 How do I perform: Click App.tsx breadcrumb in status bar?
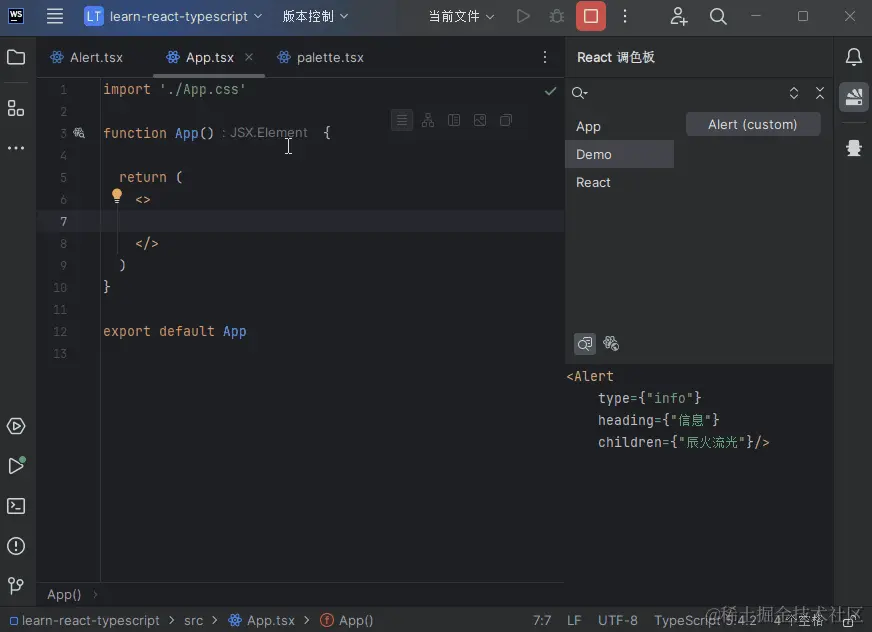(x=261, y=620)
